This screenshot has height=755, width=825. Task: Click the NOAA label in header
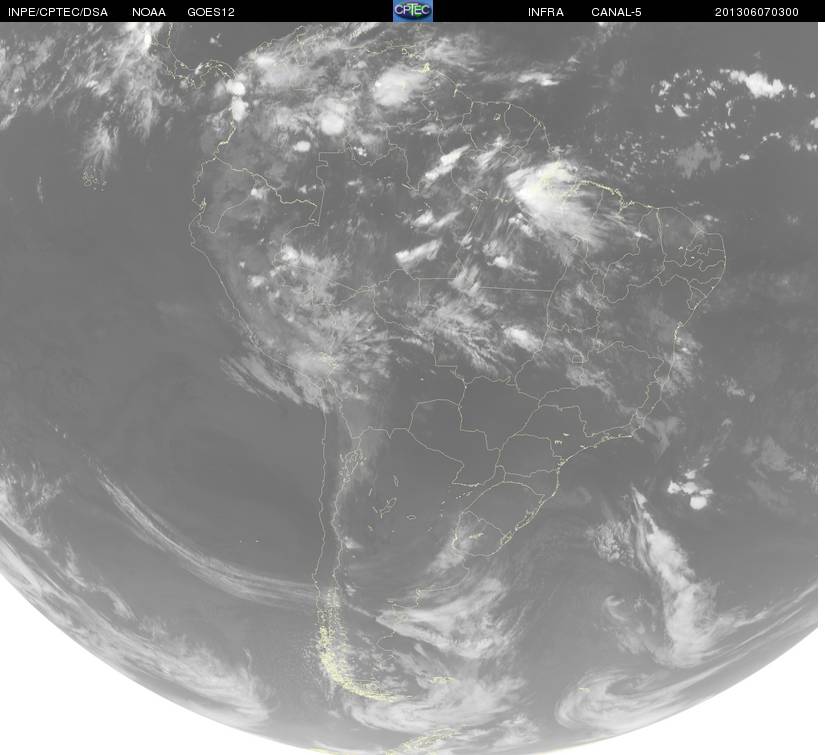(149, 12)
